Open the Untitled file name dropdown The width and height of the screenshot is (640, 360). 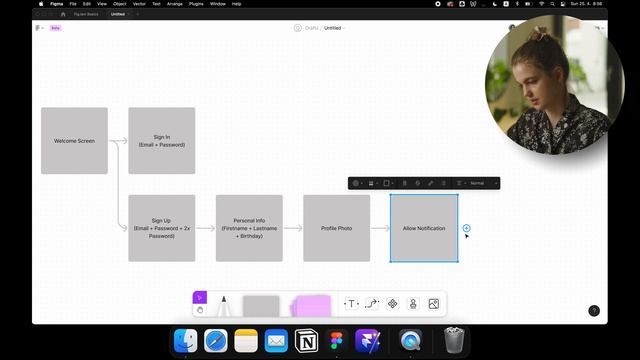(334, 28)
